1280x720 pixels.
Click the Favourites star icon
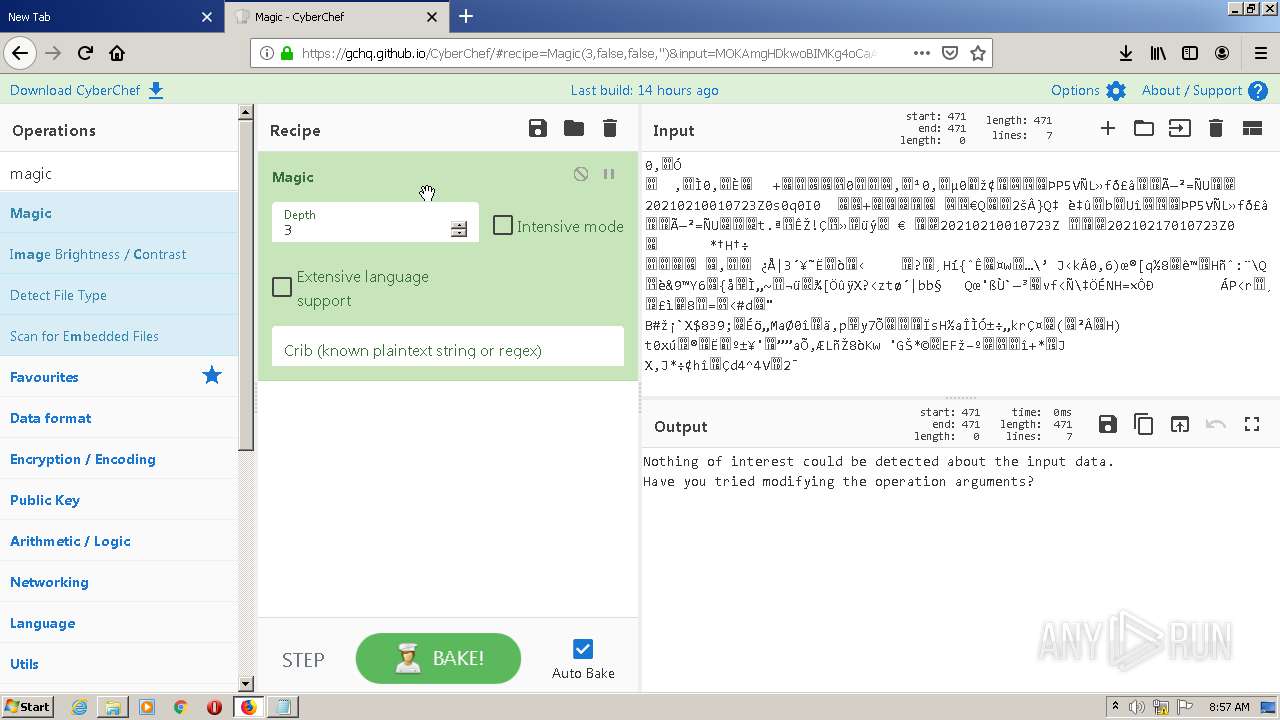point(212,376)
